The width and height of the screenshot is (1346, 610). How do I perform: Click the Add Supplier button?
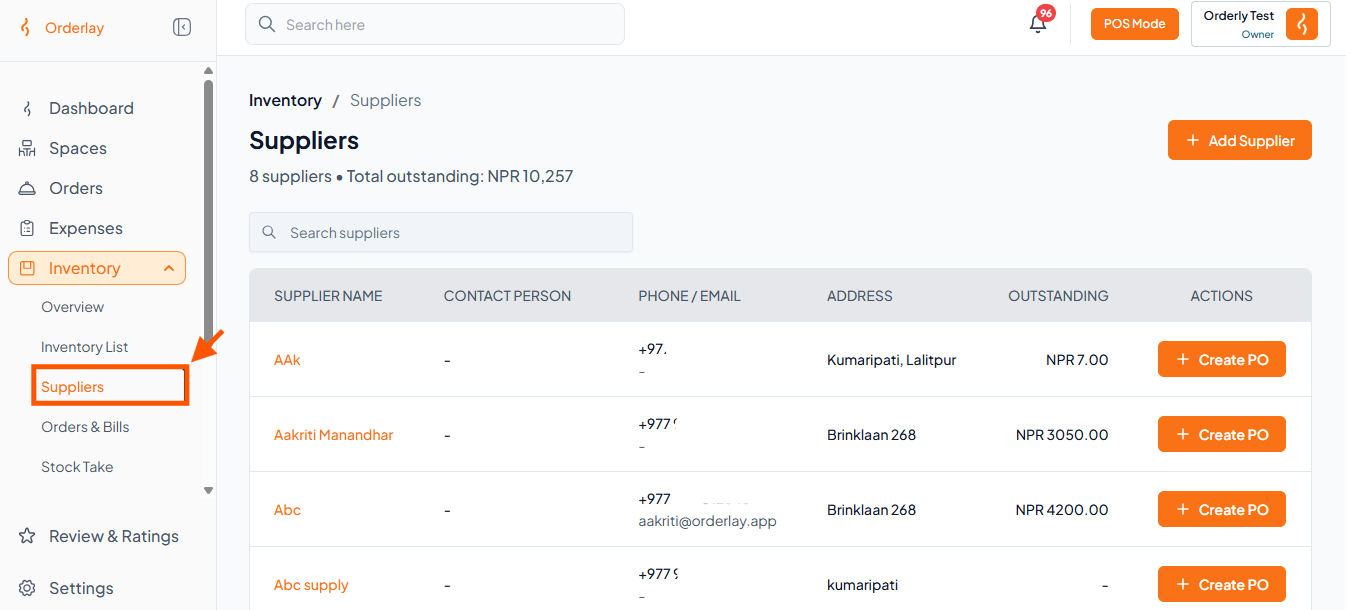click(x=1239, y=140)
